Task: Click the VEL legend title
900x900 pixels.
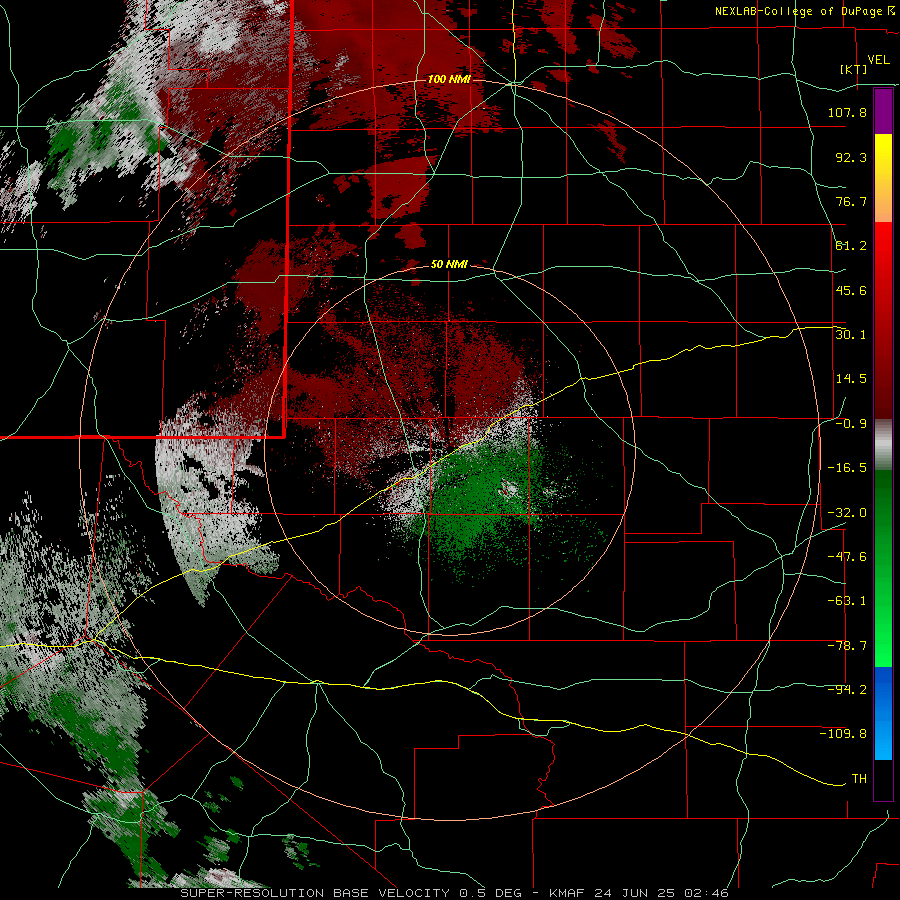Action: (x=878, y=60)
